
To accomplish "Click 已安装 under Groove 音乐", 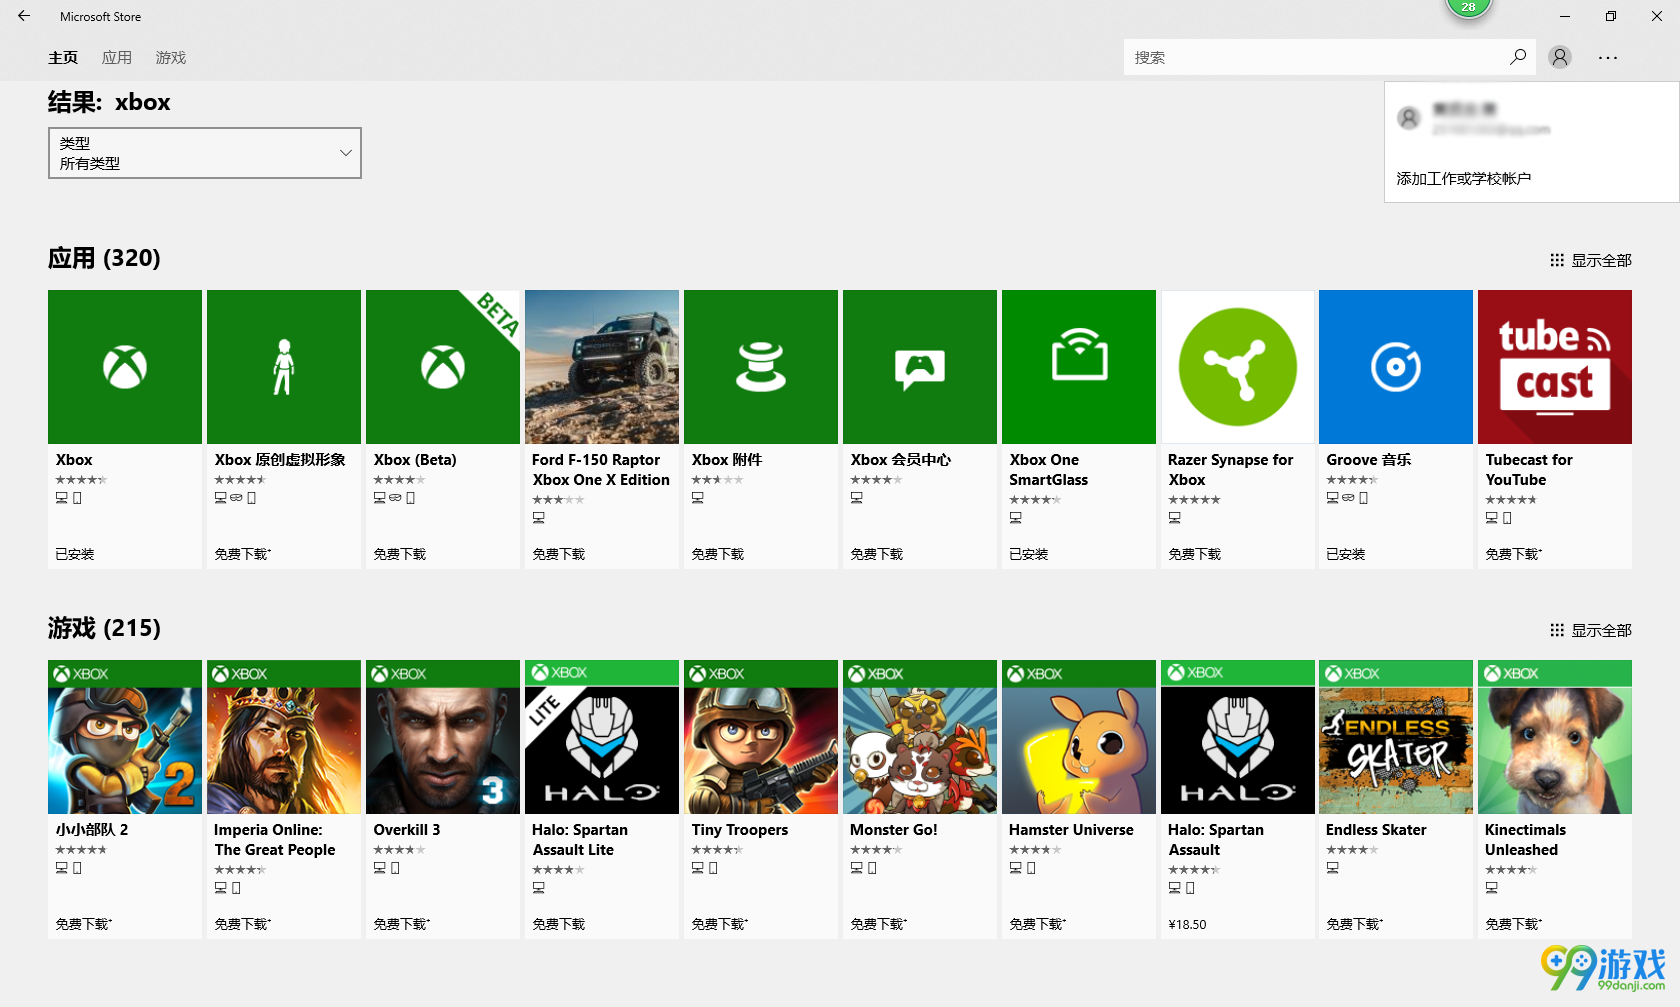I will click(x=1346, y=554).
